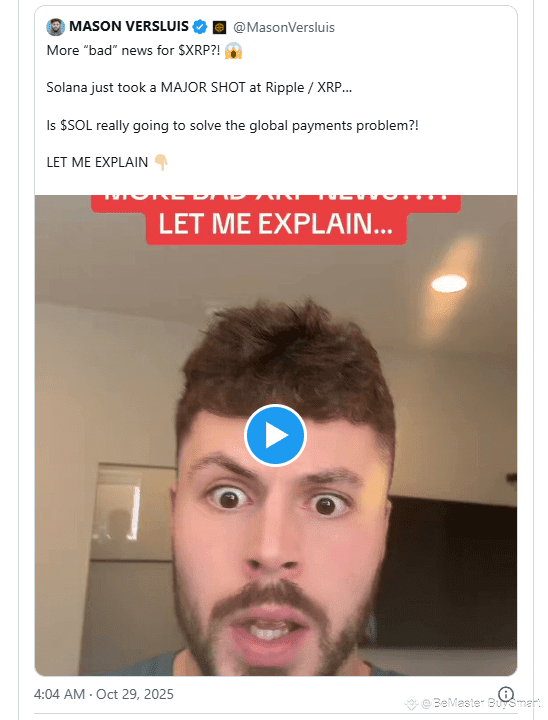Open the info icon near timestamp
This screenshot has height=720, width=548.
(x=506, y=694)
